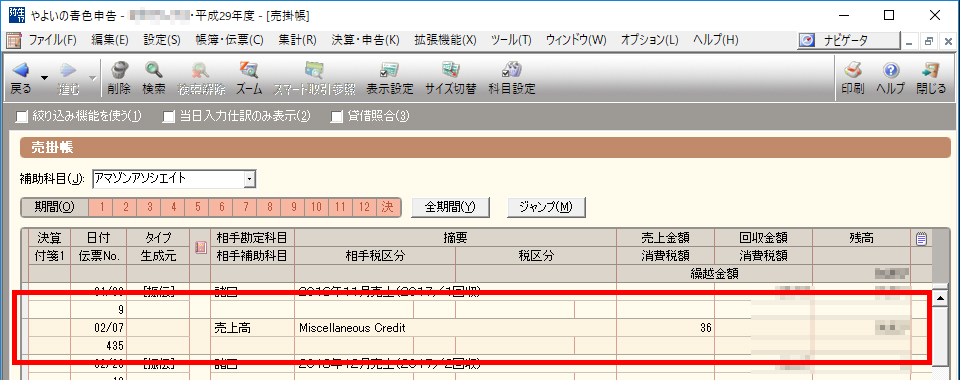Toggle 当日入力仕訳のみ表示 checkbox
This screenshot has height=380, width=960.
pos(168,116)
